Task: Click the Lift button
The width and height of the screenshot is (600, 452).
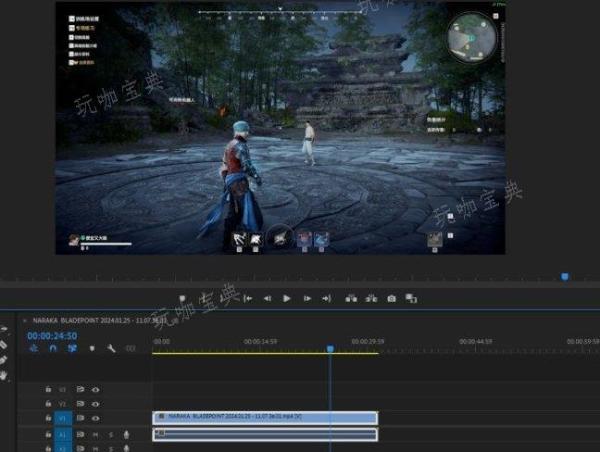Action: (351, 298)
